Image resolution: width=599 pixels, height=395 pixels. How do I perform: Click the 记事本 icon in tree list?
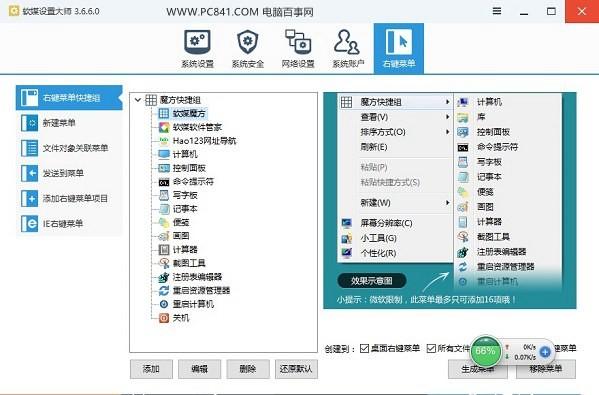(164, 209)
